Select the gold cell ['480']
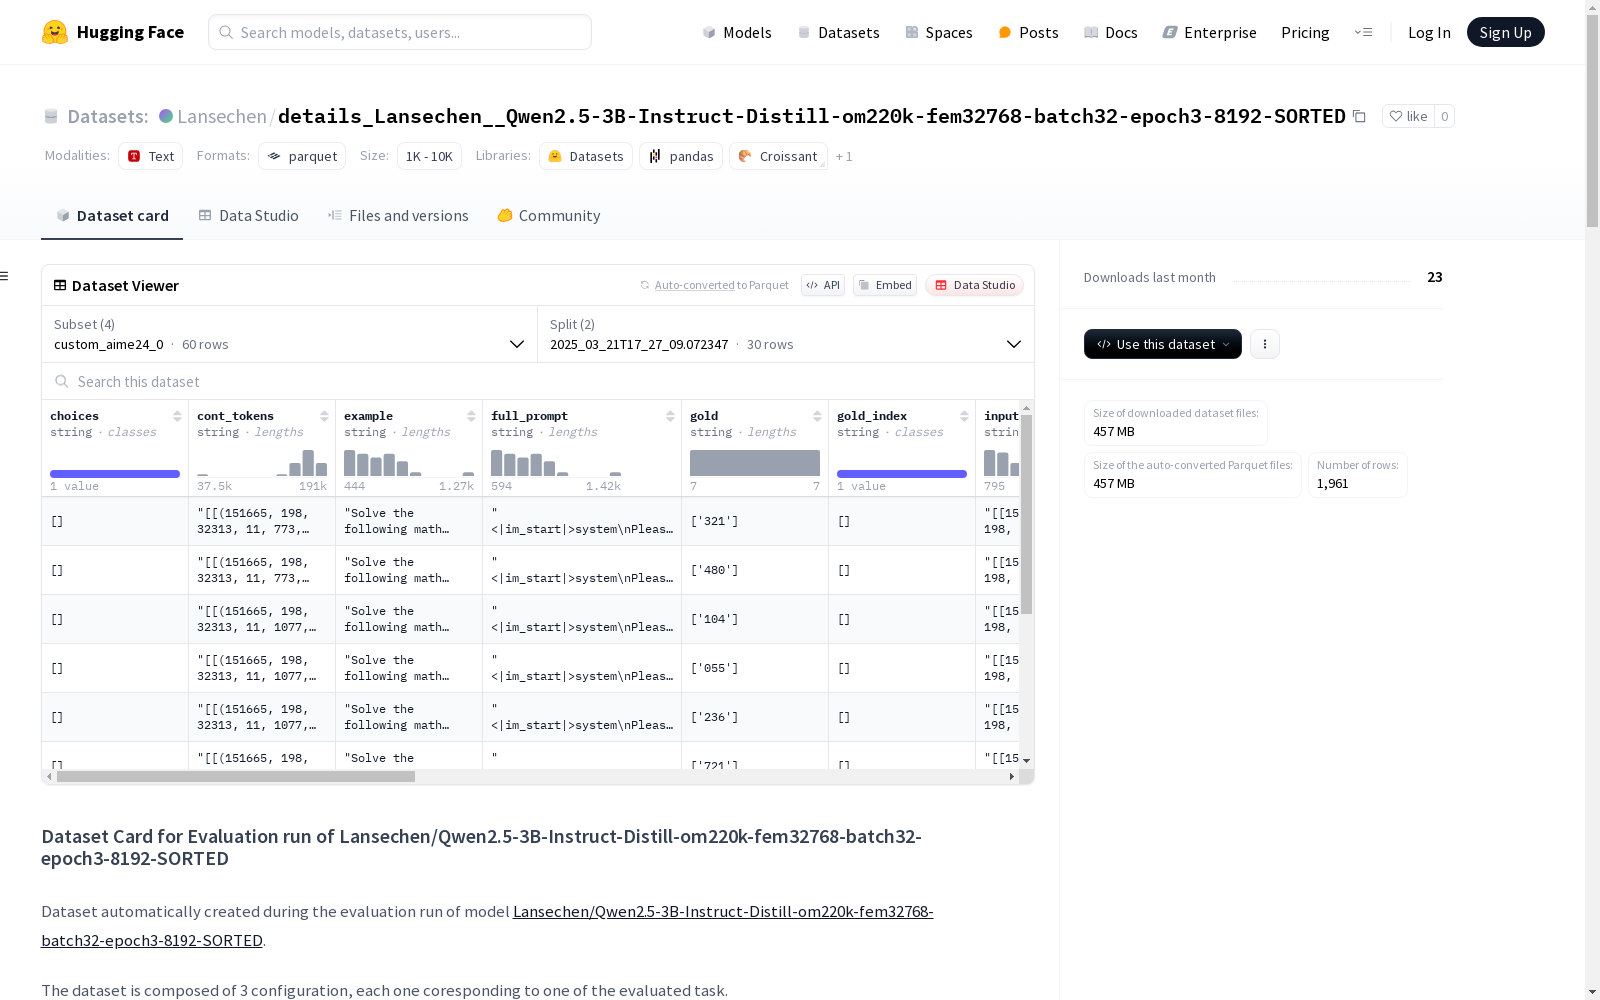 (x=755, y=570)
